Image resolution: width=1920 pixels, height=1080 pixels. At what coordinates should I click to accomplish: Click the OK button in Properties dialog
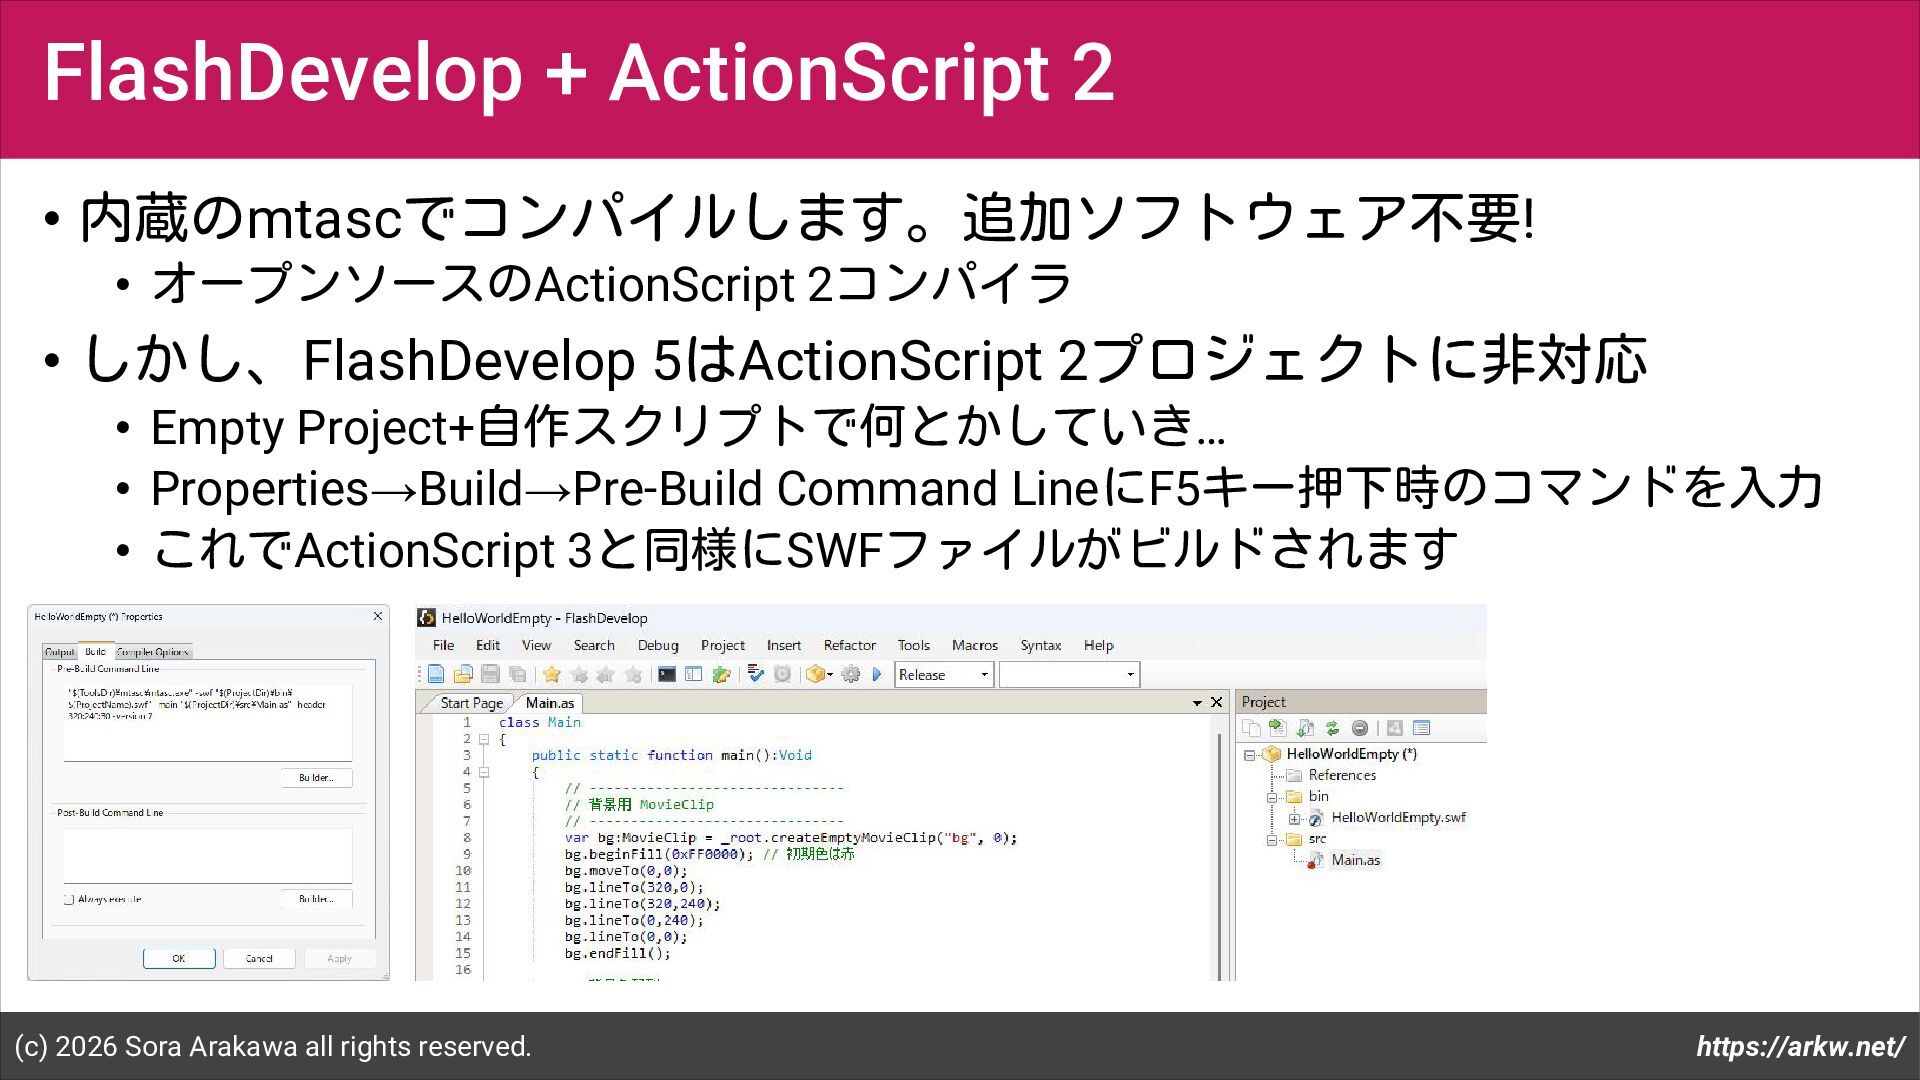(x=179, y=958)
